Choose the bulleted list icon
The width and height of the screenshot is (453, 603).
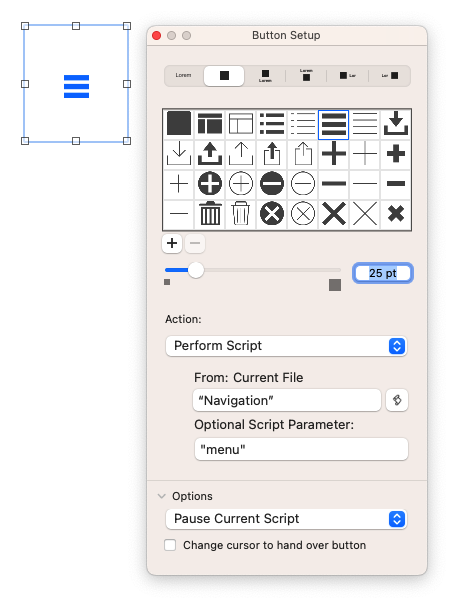coord(272,123)
